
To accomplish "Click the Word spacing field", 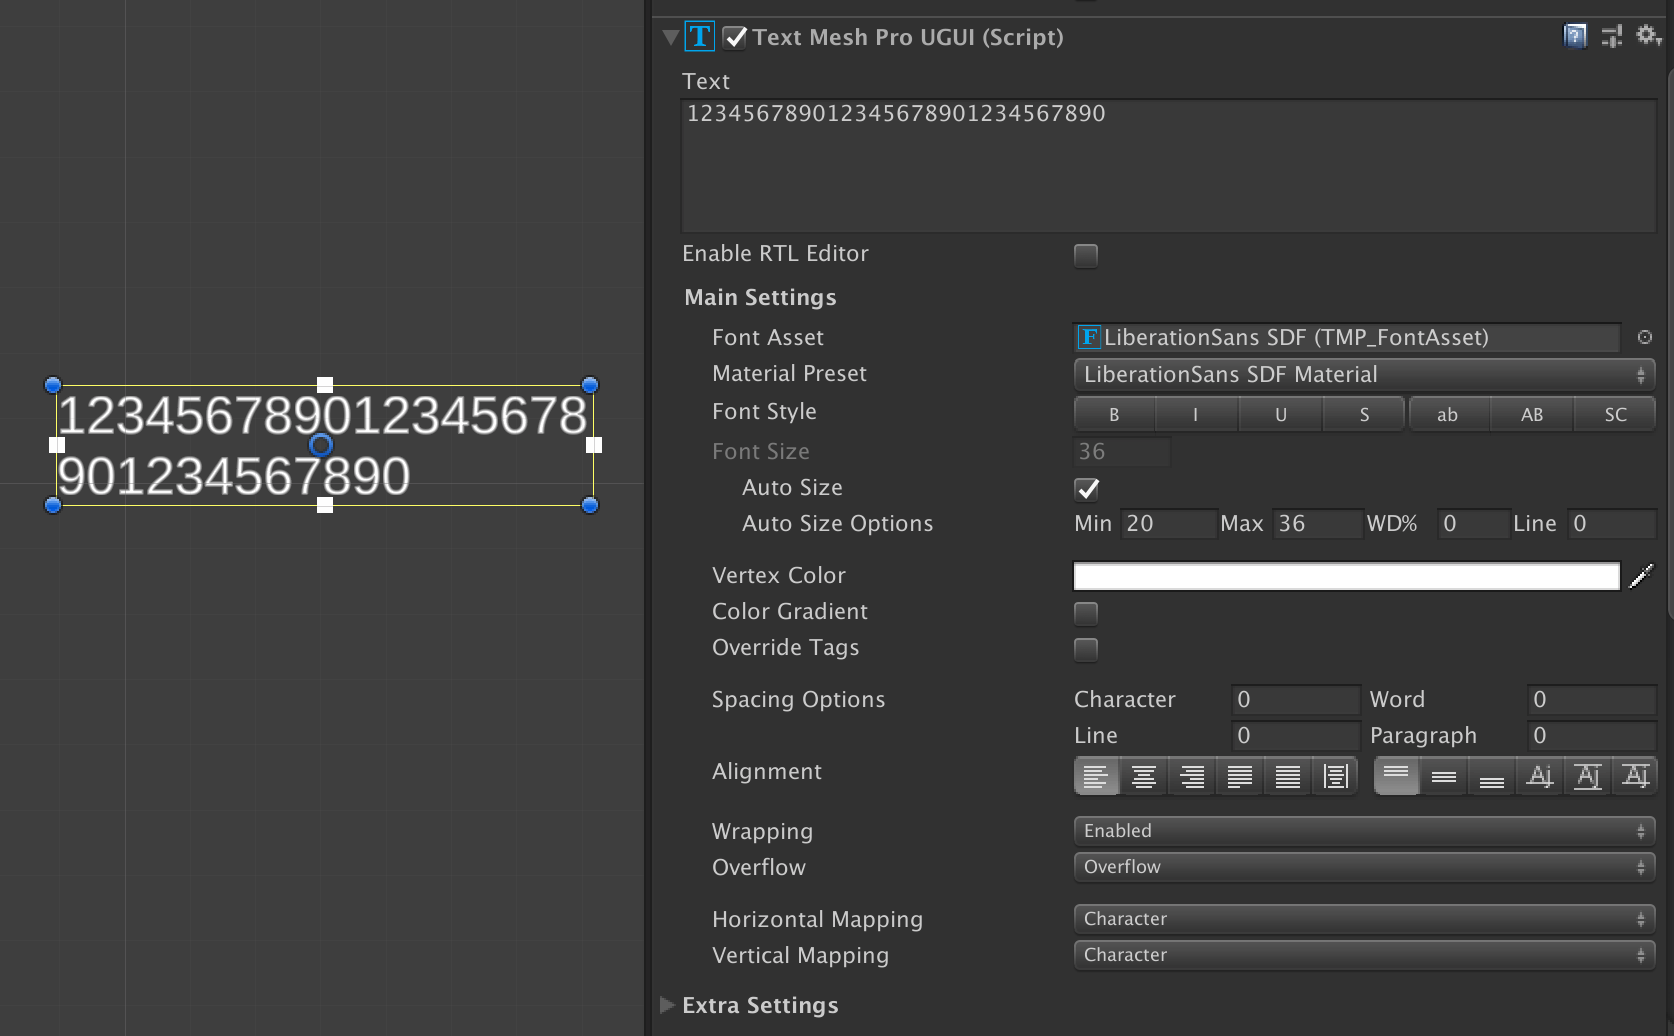I will 1592,700.
